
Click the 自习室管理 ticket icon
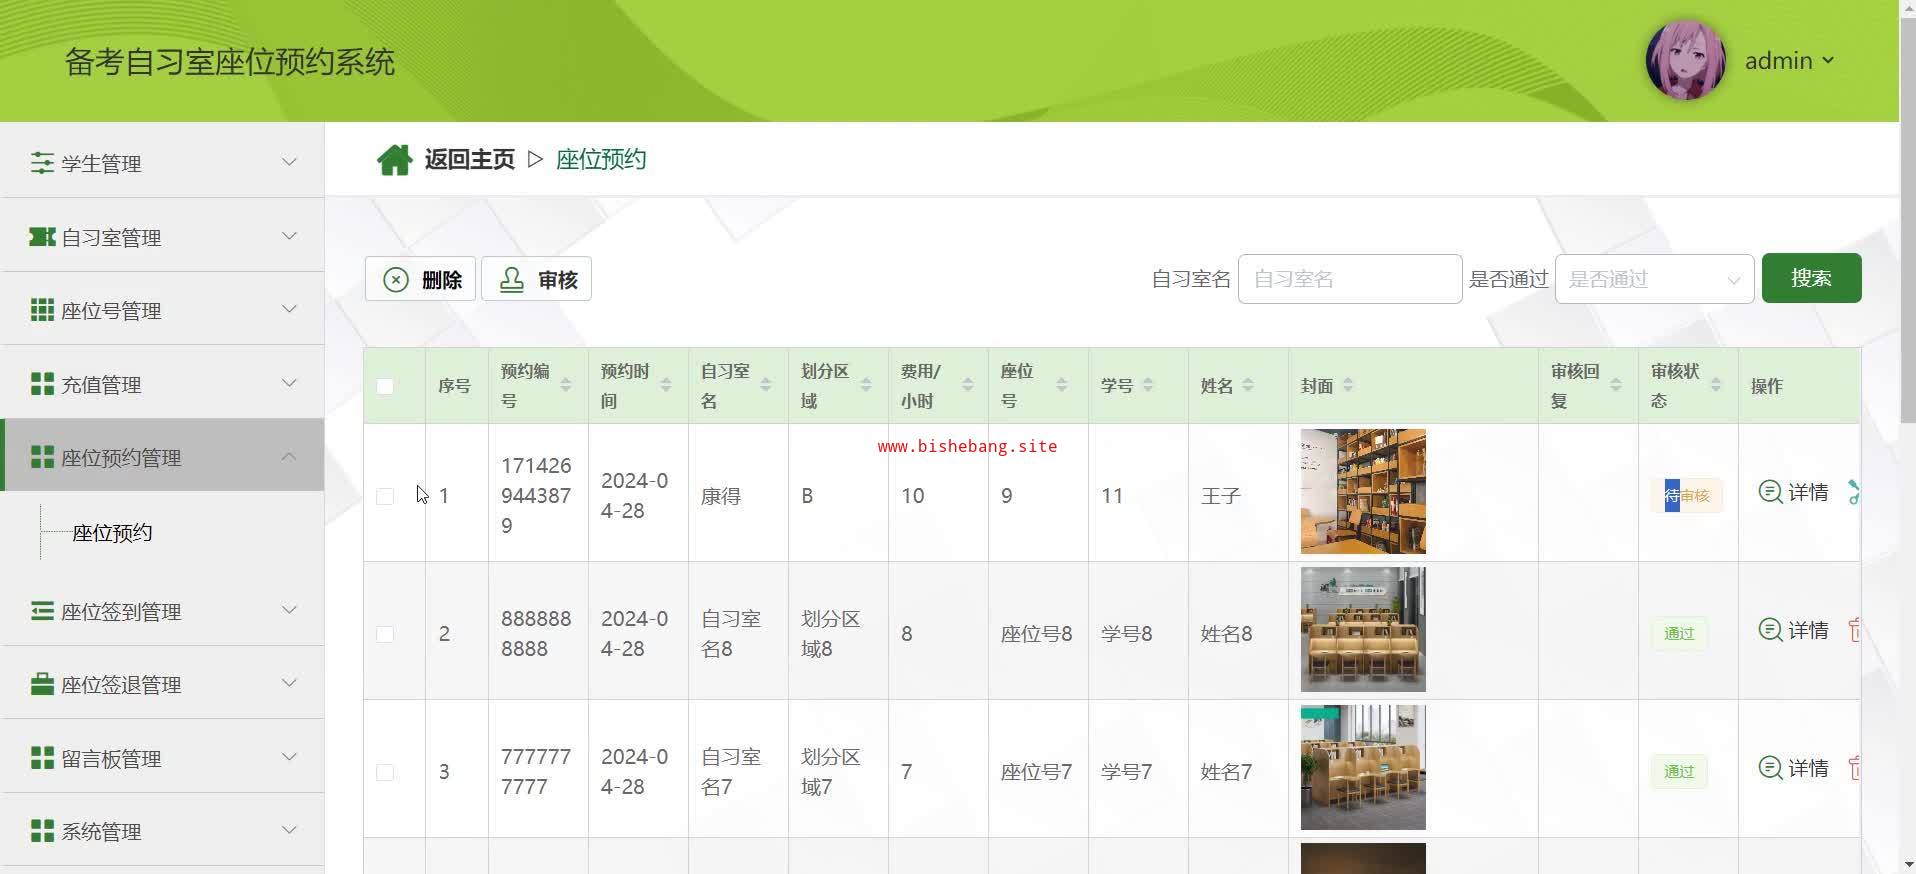tap(42, 237)
